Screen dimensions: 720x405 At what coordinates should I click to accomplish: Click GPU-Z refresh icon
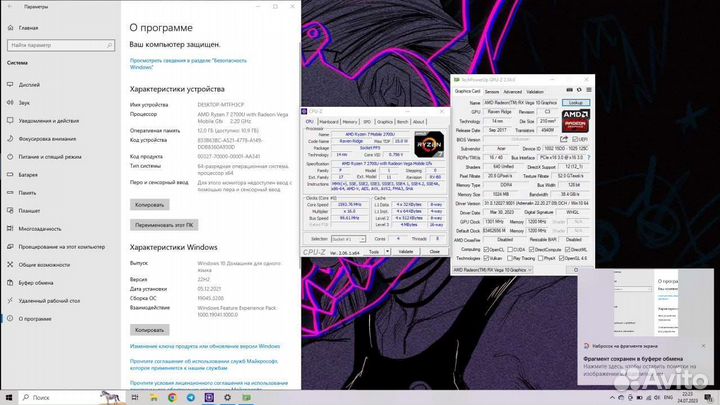[x=579, y=90]
